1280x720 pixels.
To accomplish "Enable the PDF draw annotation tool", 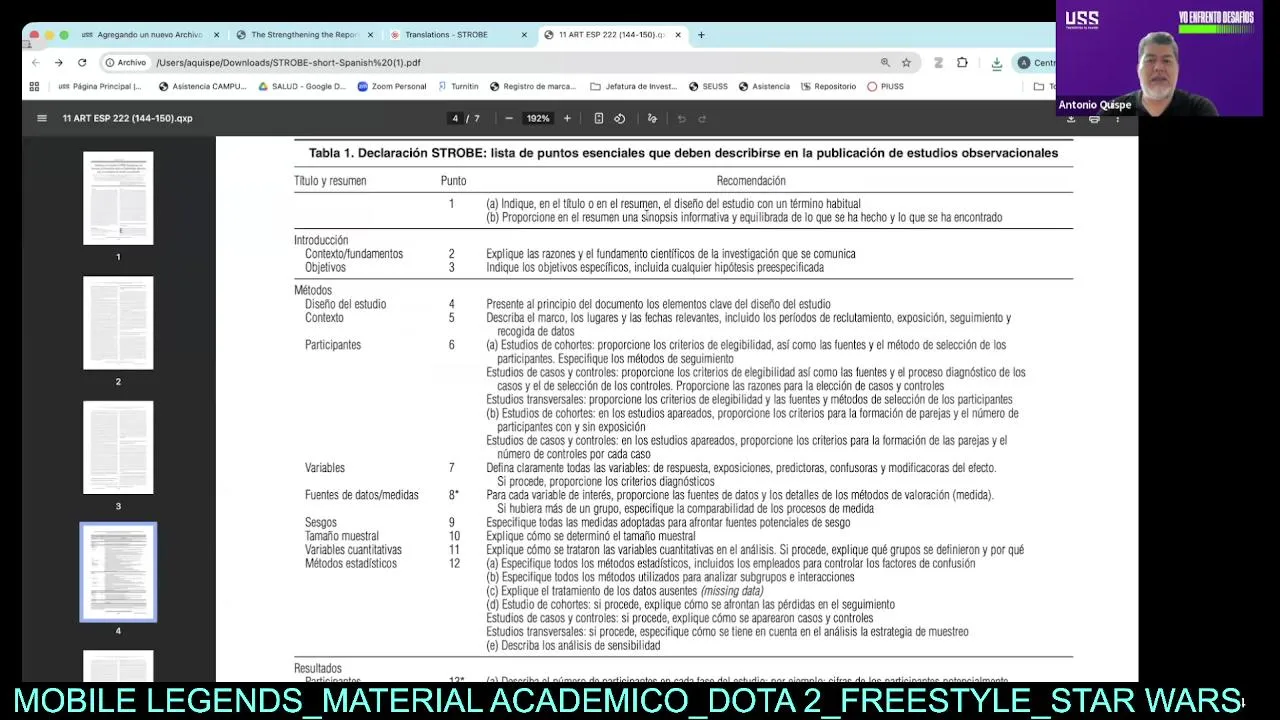I will 652,118.
